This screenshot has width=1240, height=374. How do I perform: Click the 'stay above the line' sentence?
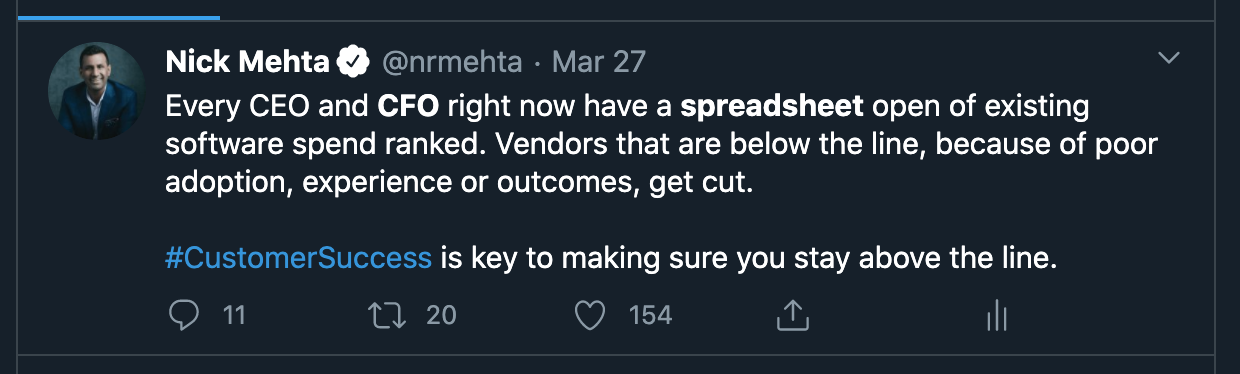click(x=613, y=257)
